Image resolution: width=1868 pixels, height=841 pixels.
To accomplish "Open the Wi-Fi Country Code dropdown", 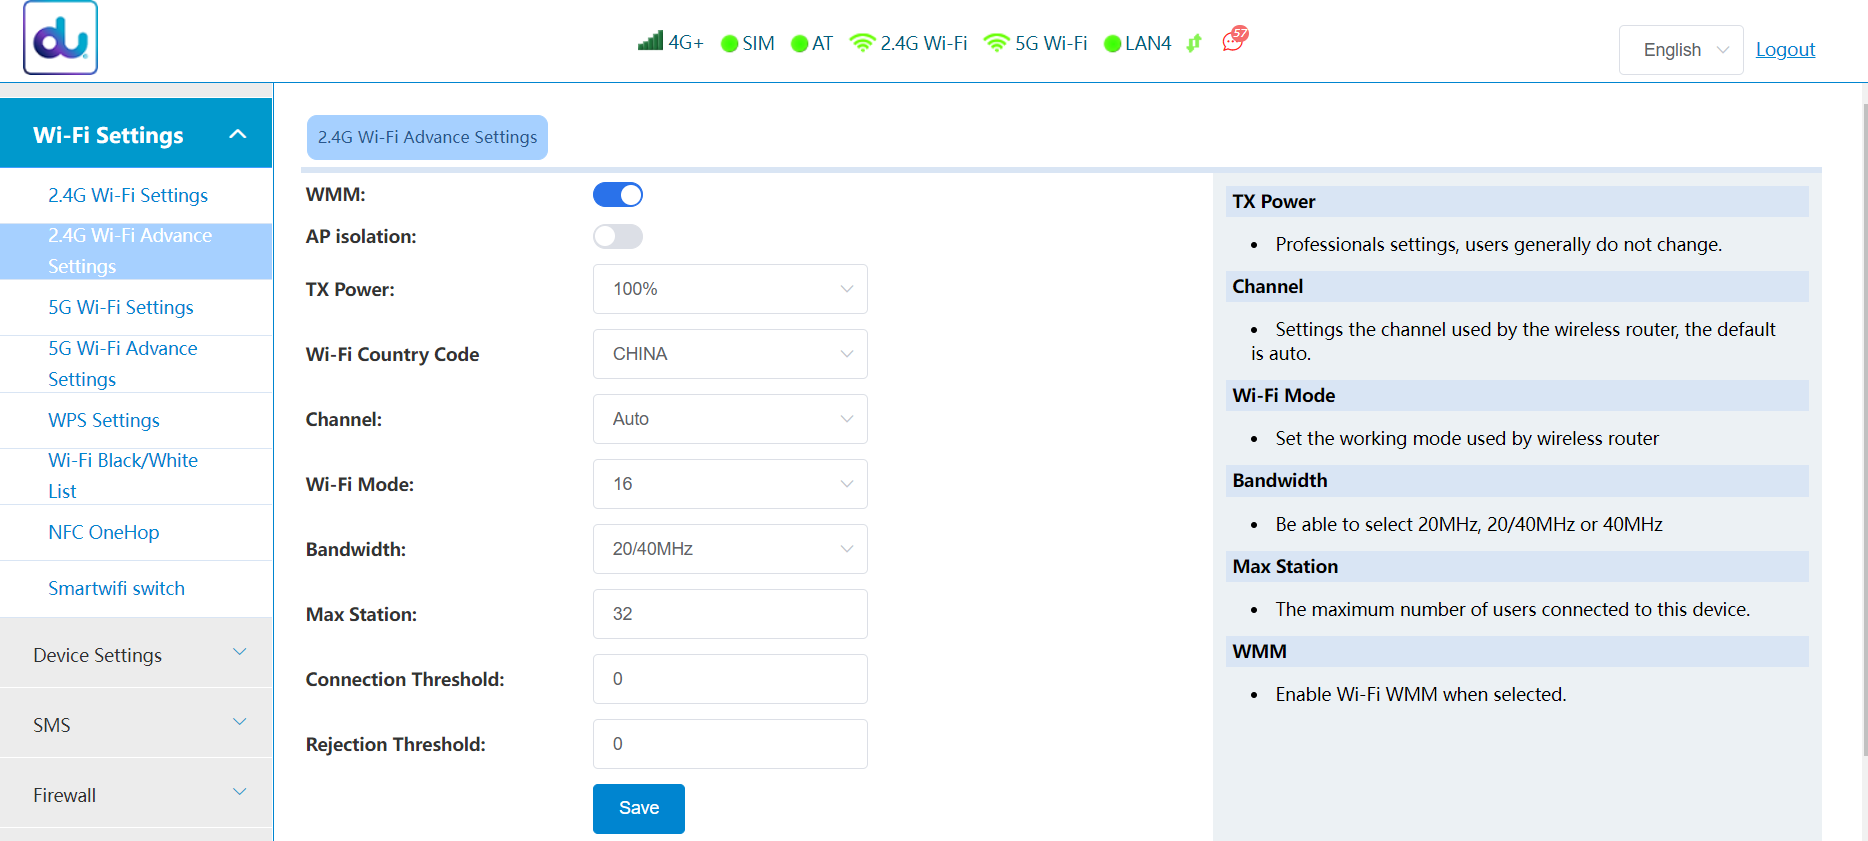I will (x=730, y=354).
